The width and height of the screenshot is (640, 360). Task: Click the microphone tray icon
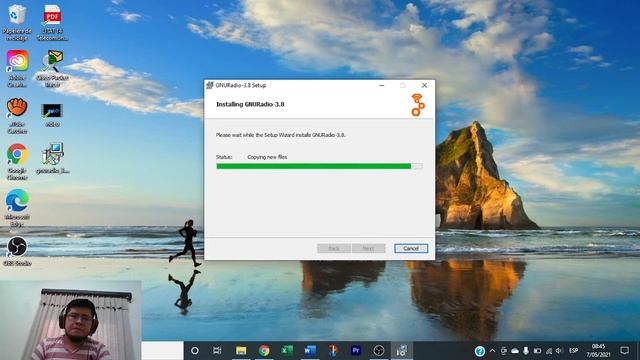[x=526, y=351]
